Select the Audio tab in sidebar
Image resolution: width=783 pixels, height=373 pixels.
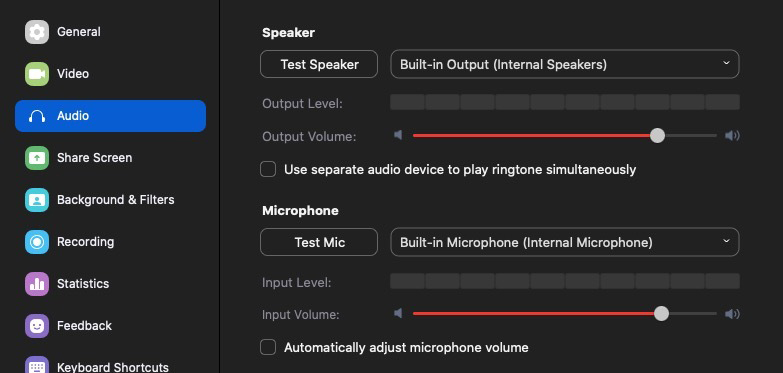tap(110, 116)
